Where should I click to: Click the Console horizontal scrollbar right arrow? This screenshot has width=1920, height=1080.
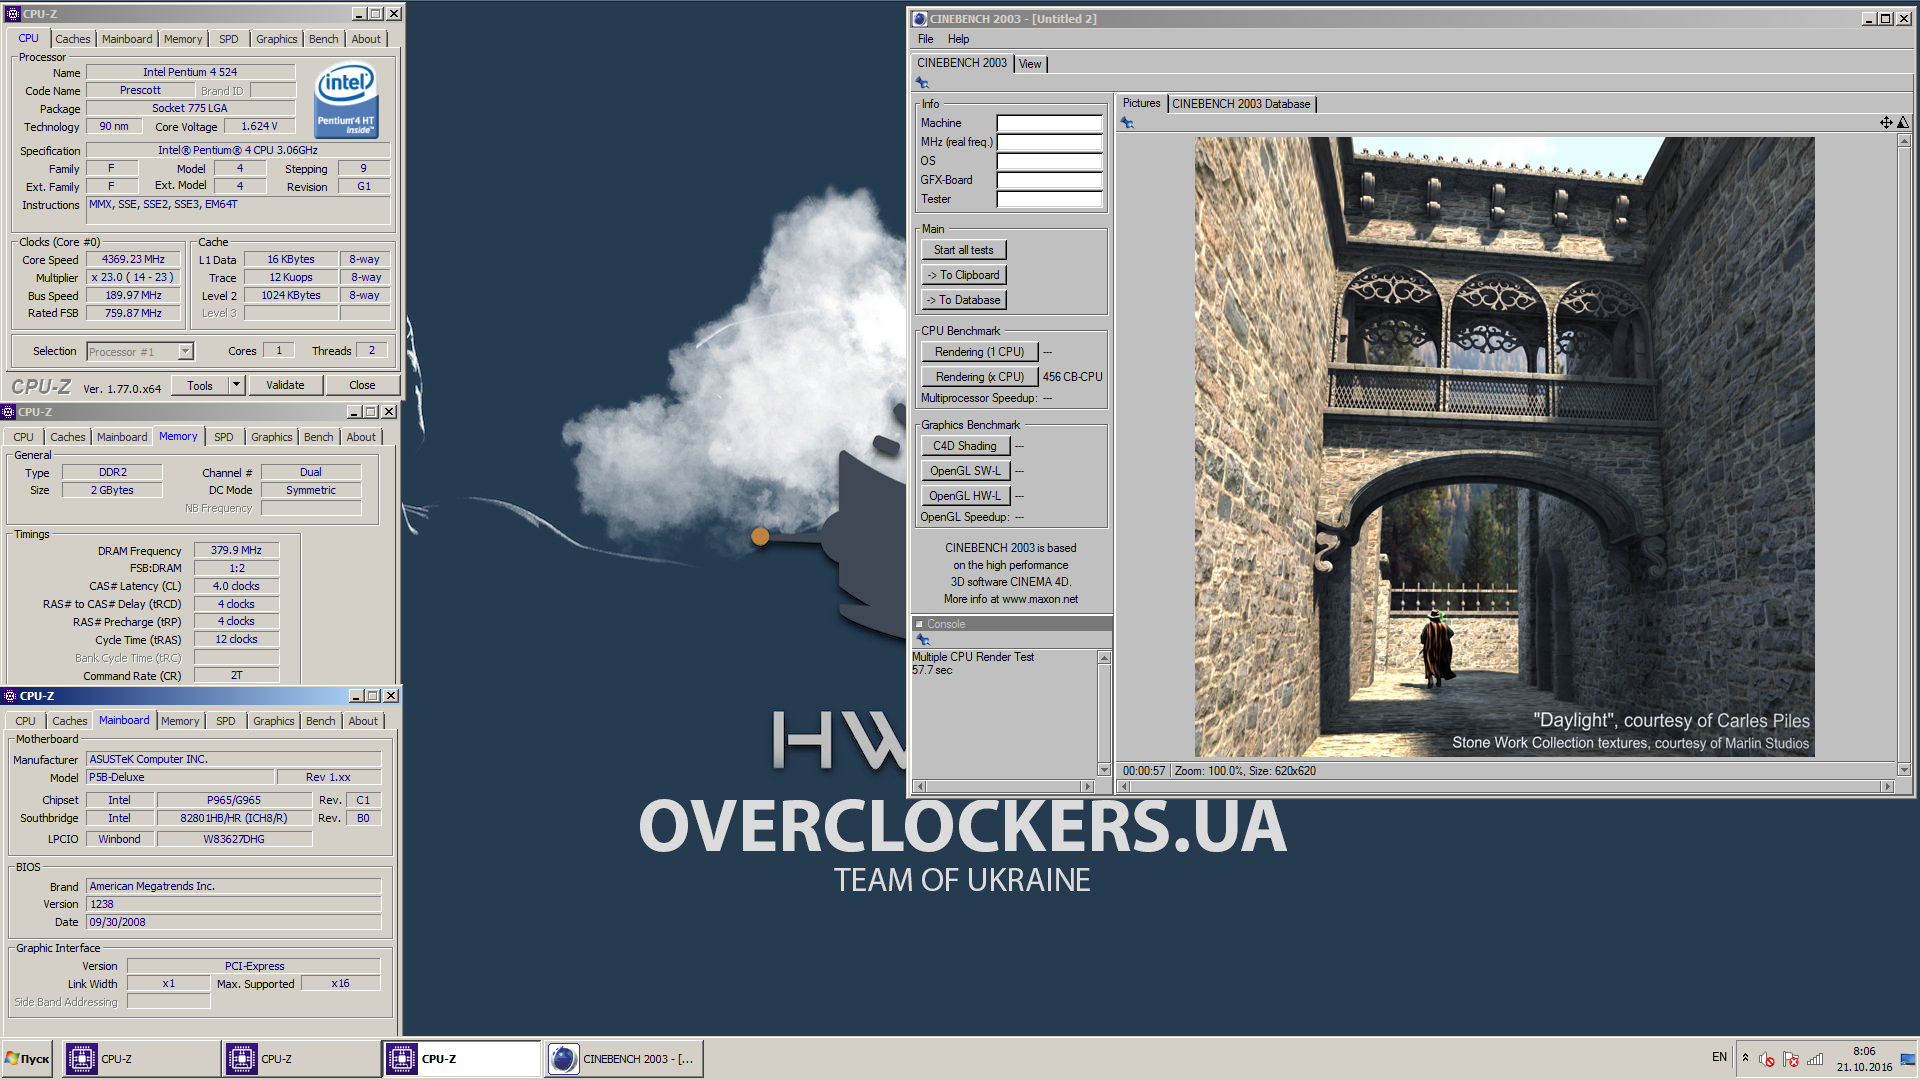pos(1087,786)
